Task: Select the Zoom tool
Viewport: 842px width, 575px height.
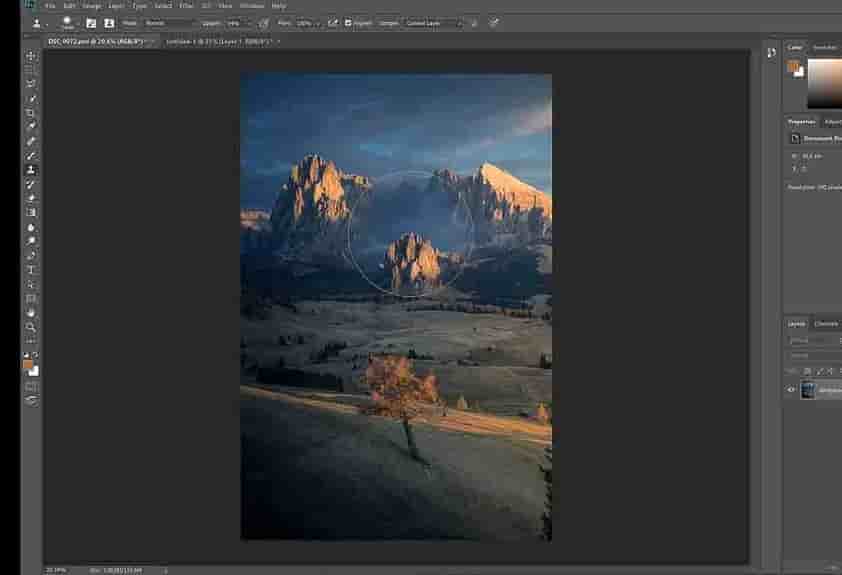Action: coord(31,327)
